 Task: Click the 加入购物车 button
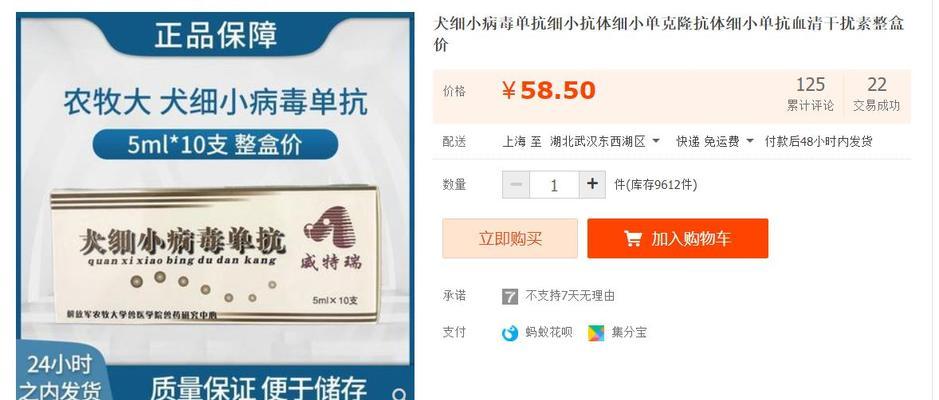(x=677, y=238)
